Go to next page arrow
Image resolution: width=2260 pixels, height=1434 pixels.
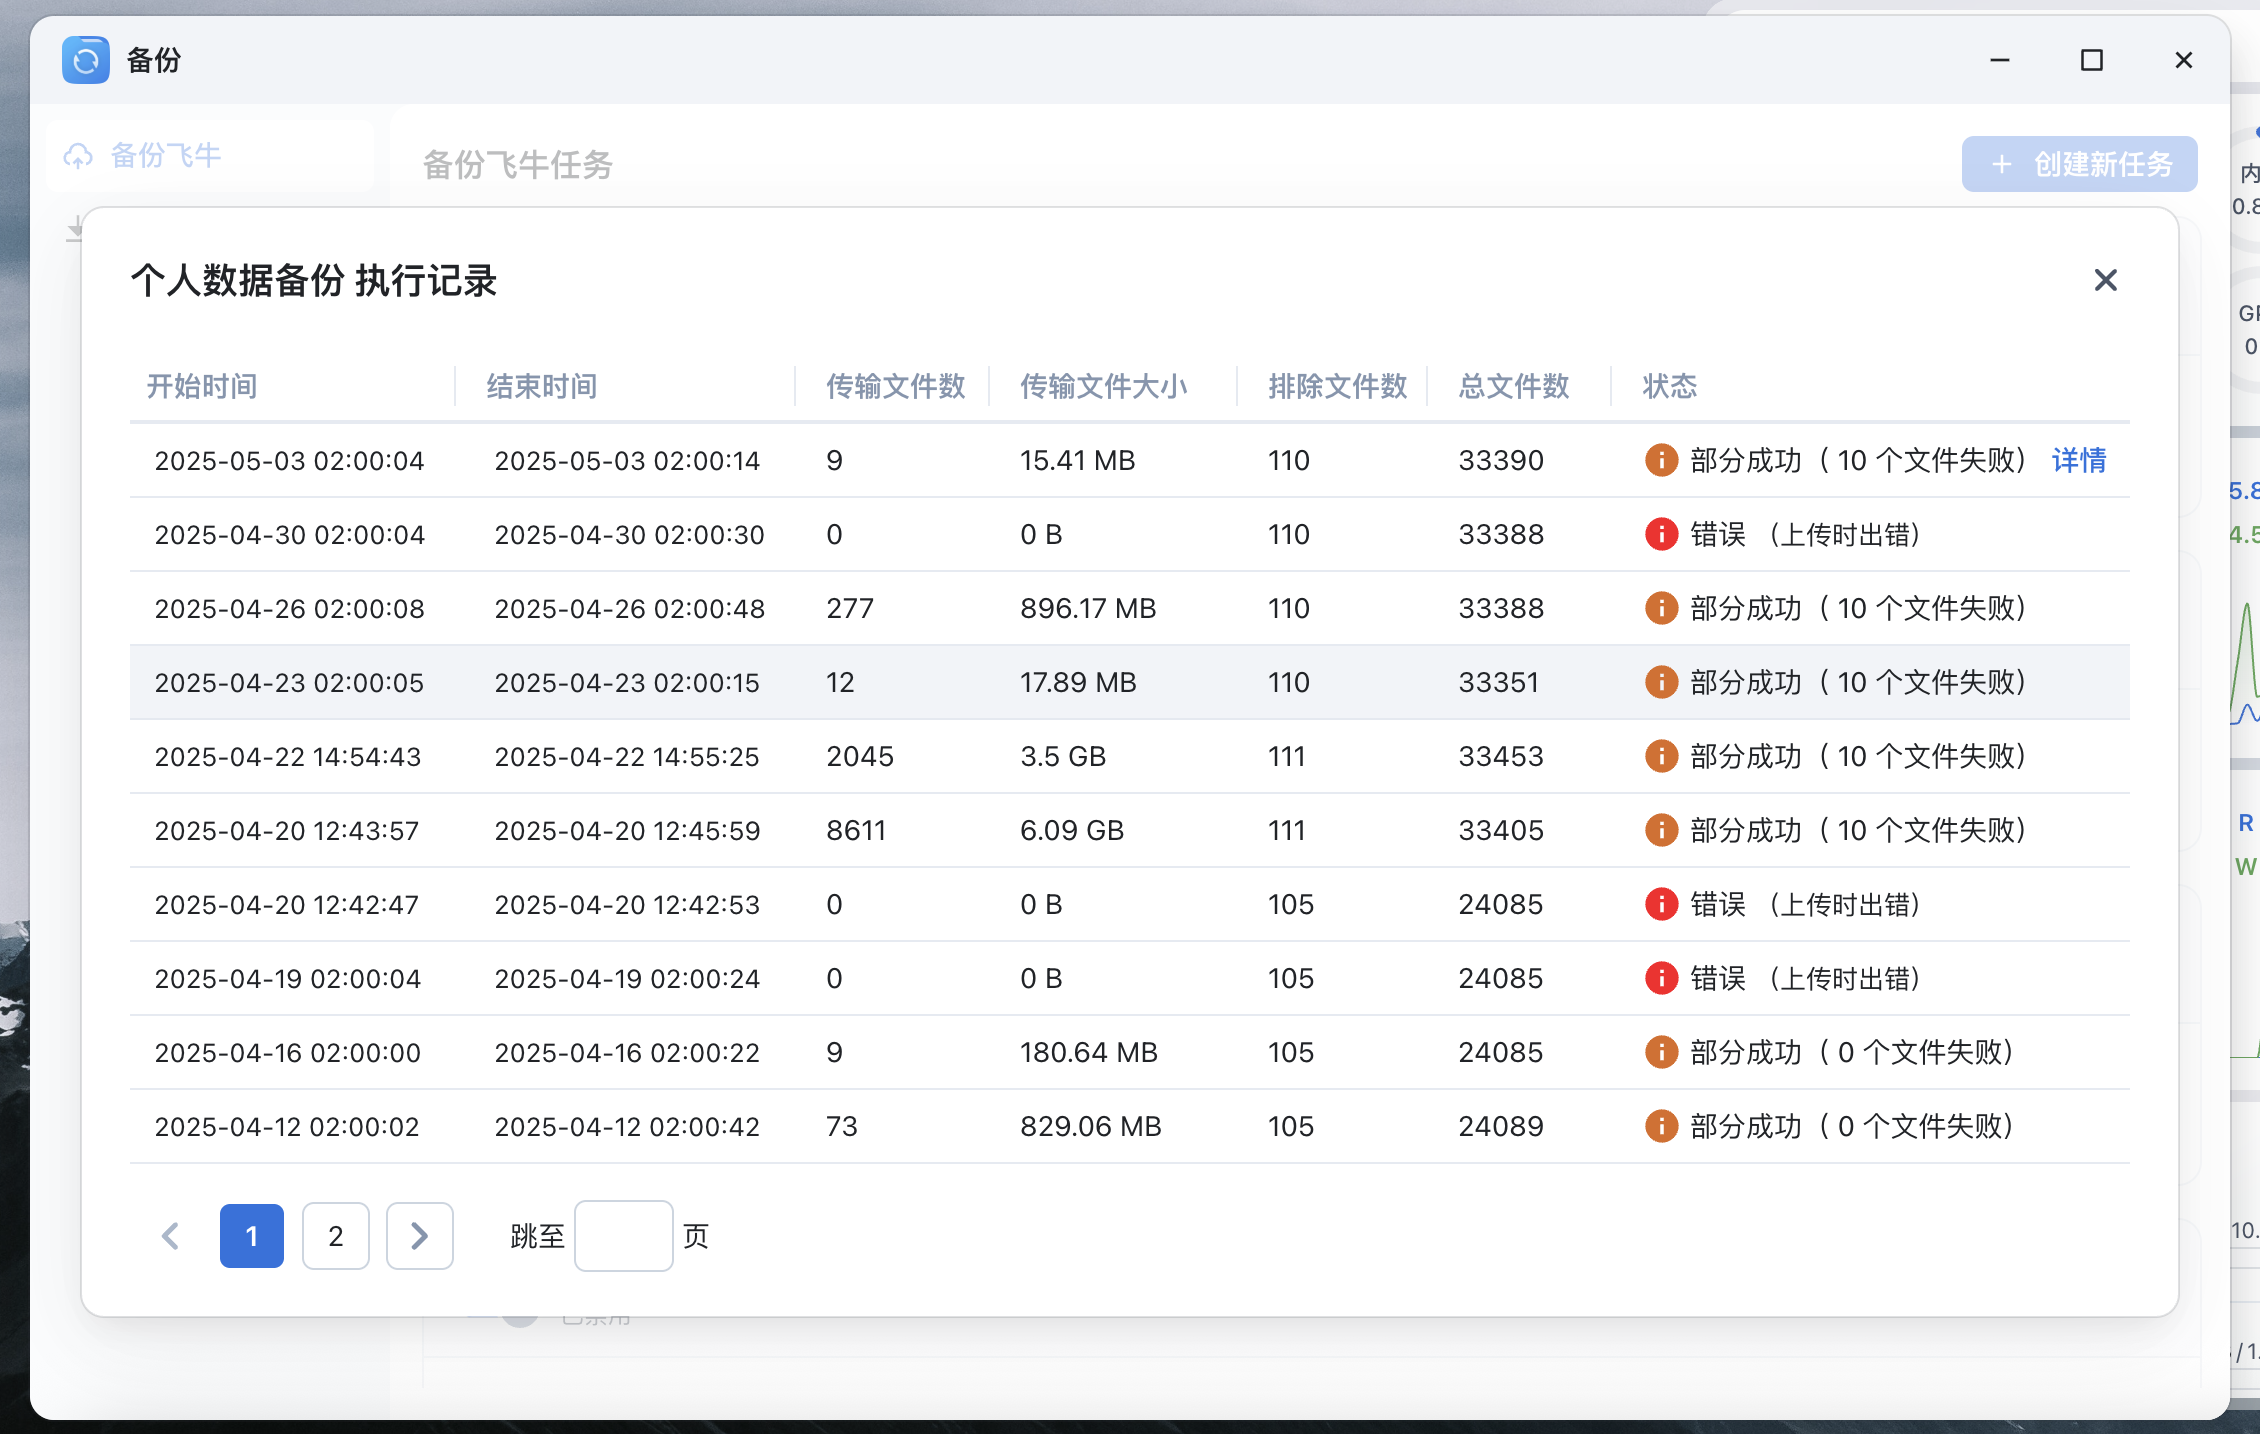point(420,1236)
